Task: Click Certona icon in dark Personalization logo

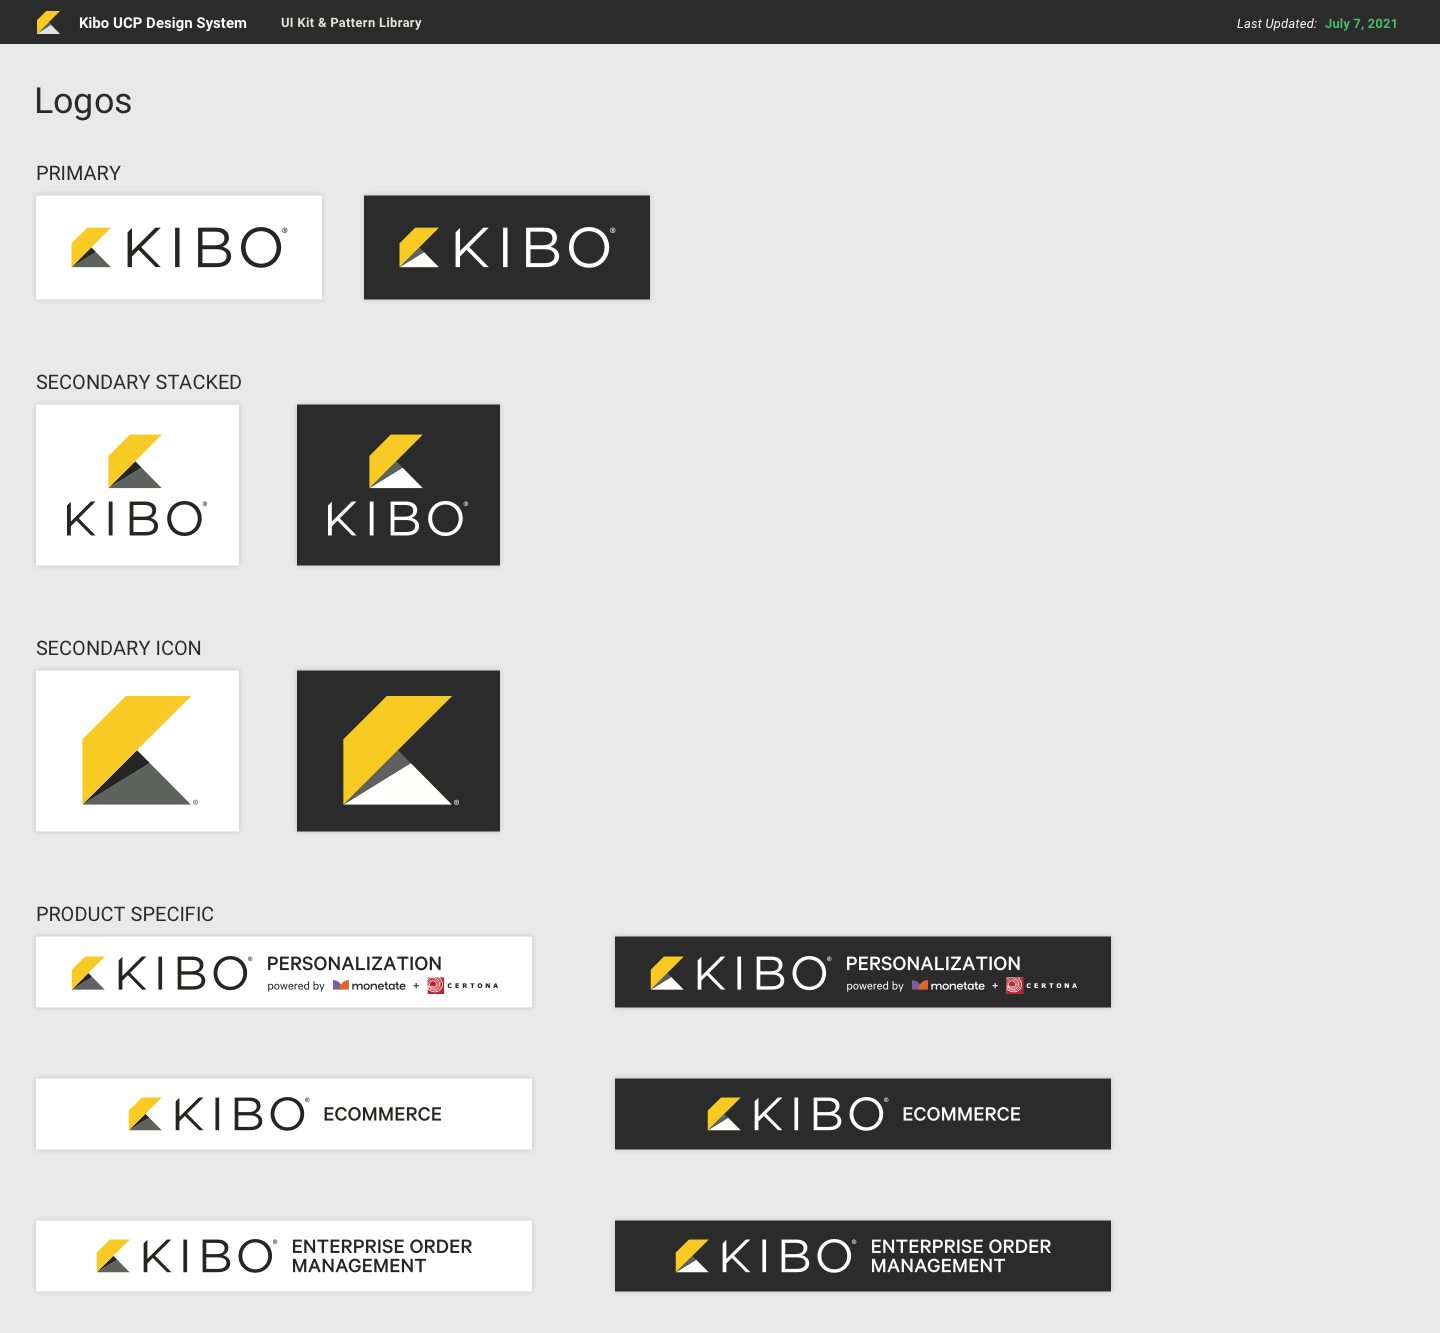Action: coord(1015,985)
